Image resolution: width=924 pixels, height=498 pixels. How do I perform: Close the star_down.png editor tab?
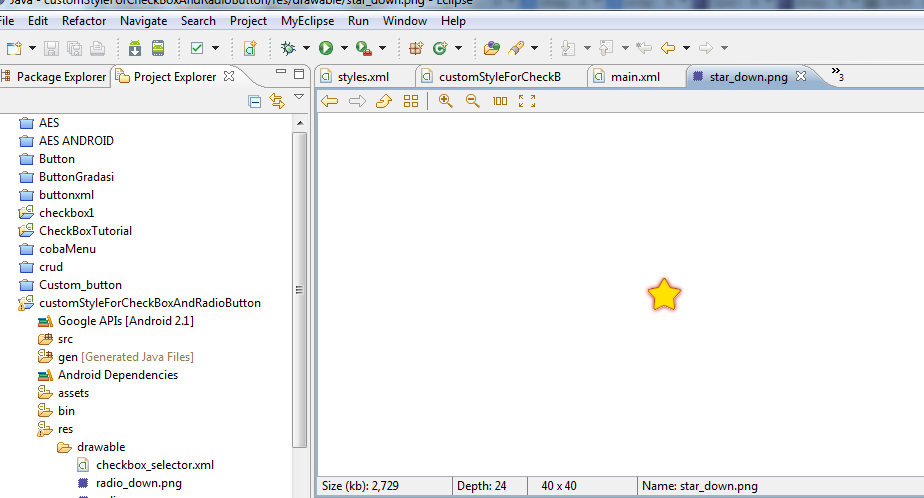(x=800, y=76)
